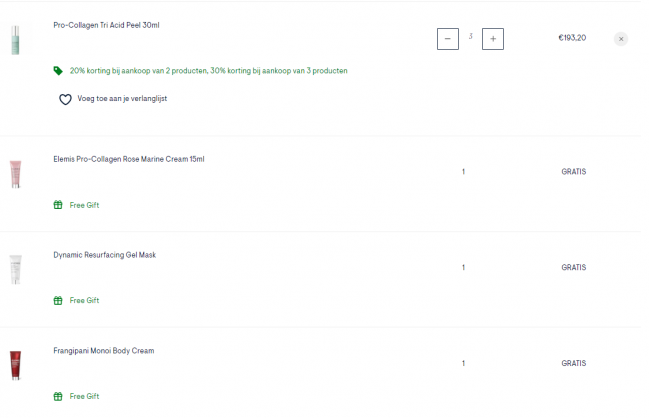Click the heart wishlist icon

tap(65, 99)
